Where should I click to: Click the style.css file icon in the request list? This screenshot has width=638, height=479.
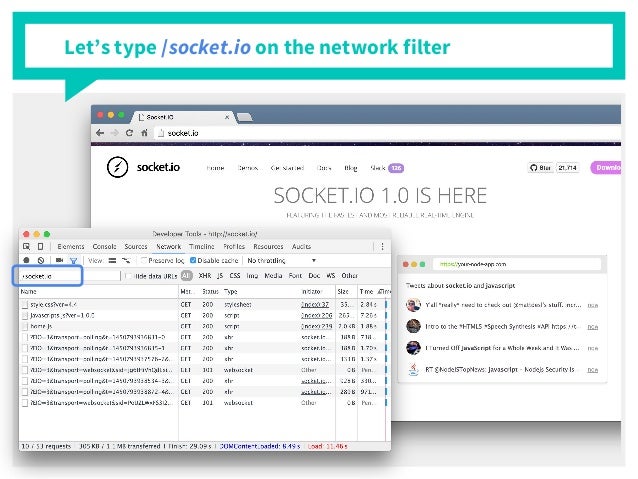pyautogui.click(x=25, y=304)
